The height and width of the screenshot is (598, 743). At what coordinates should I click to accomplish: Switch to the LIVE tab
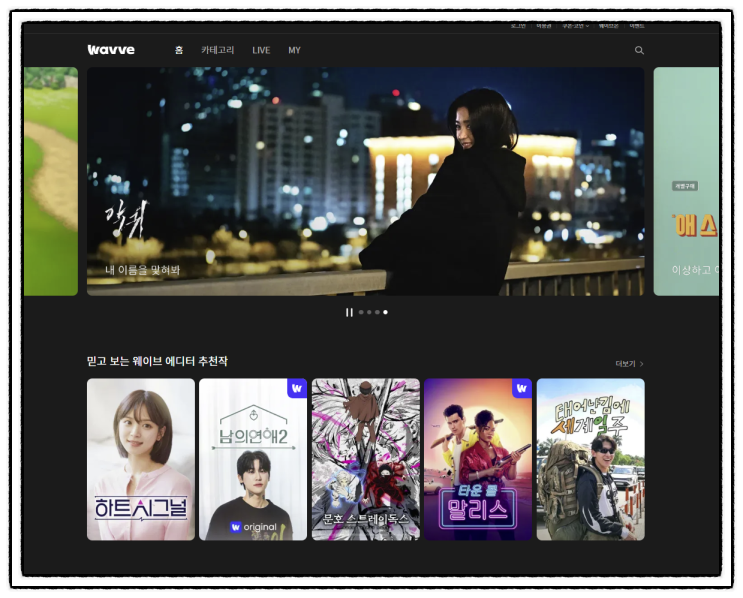(261, 50)
